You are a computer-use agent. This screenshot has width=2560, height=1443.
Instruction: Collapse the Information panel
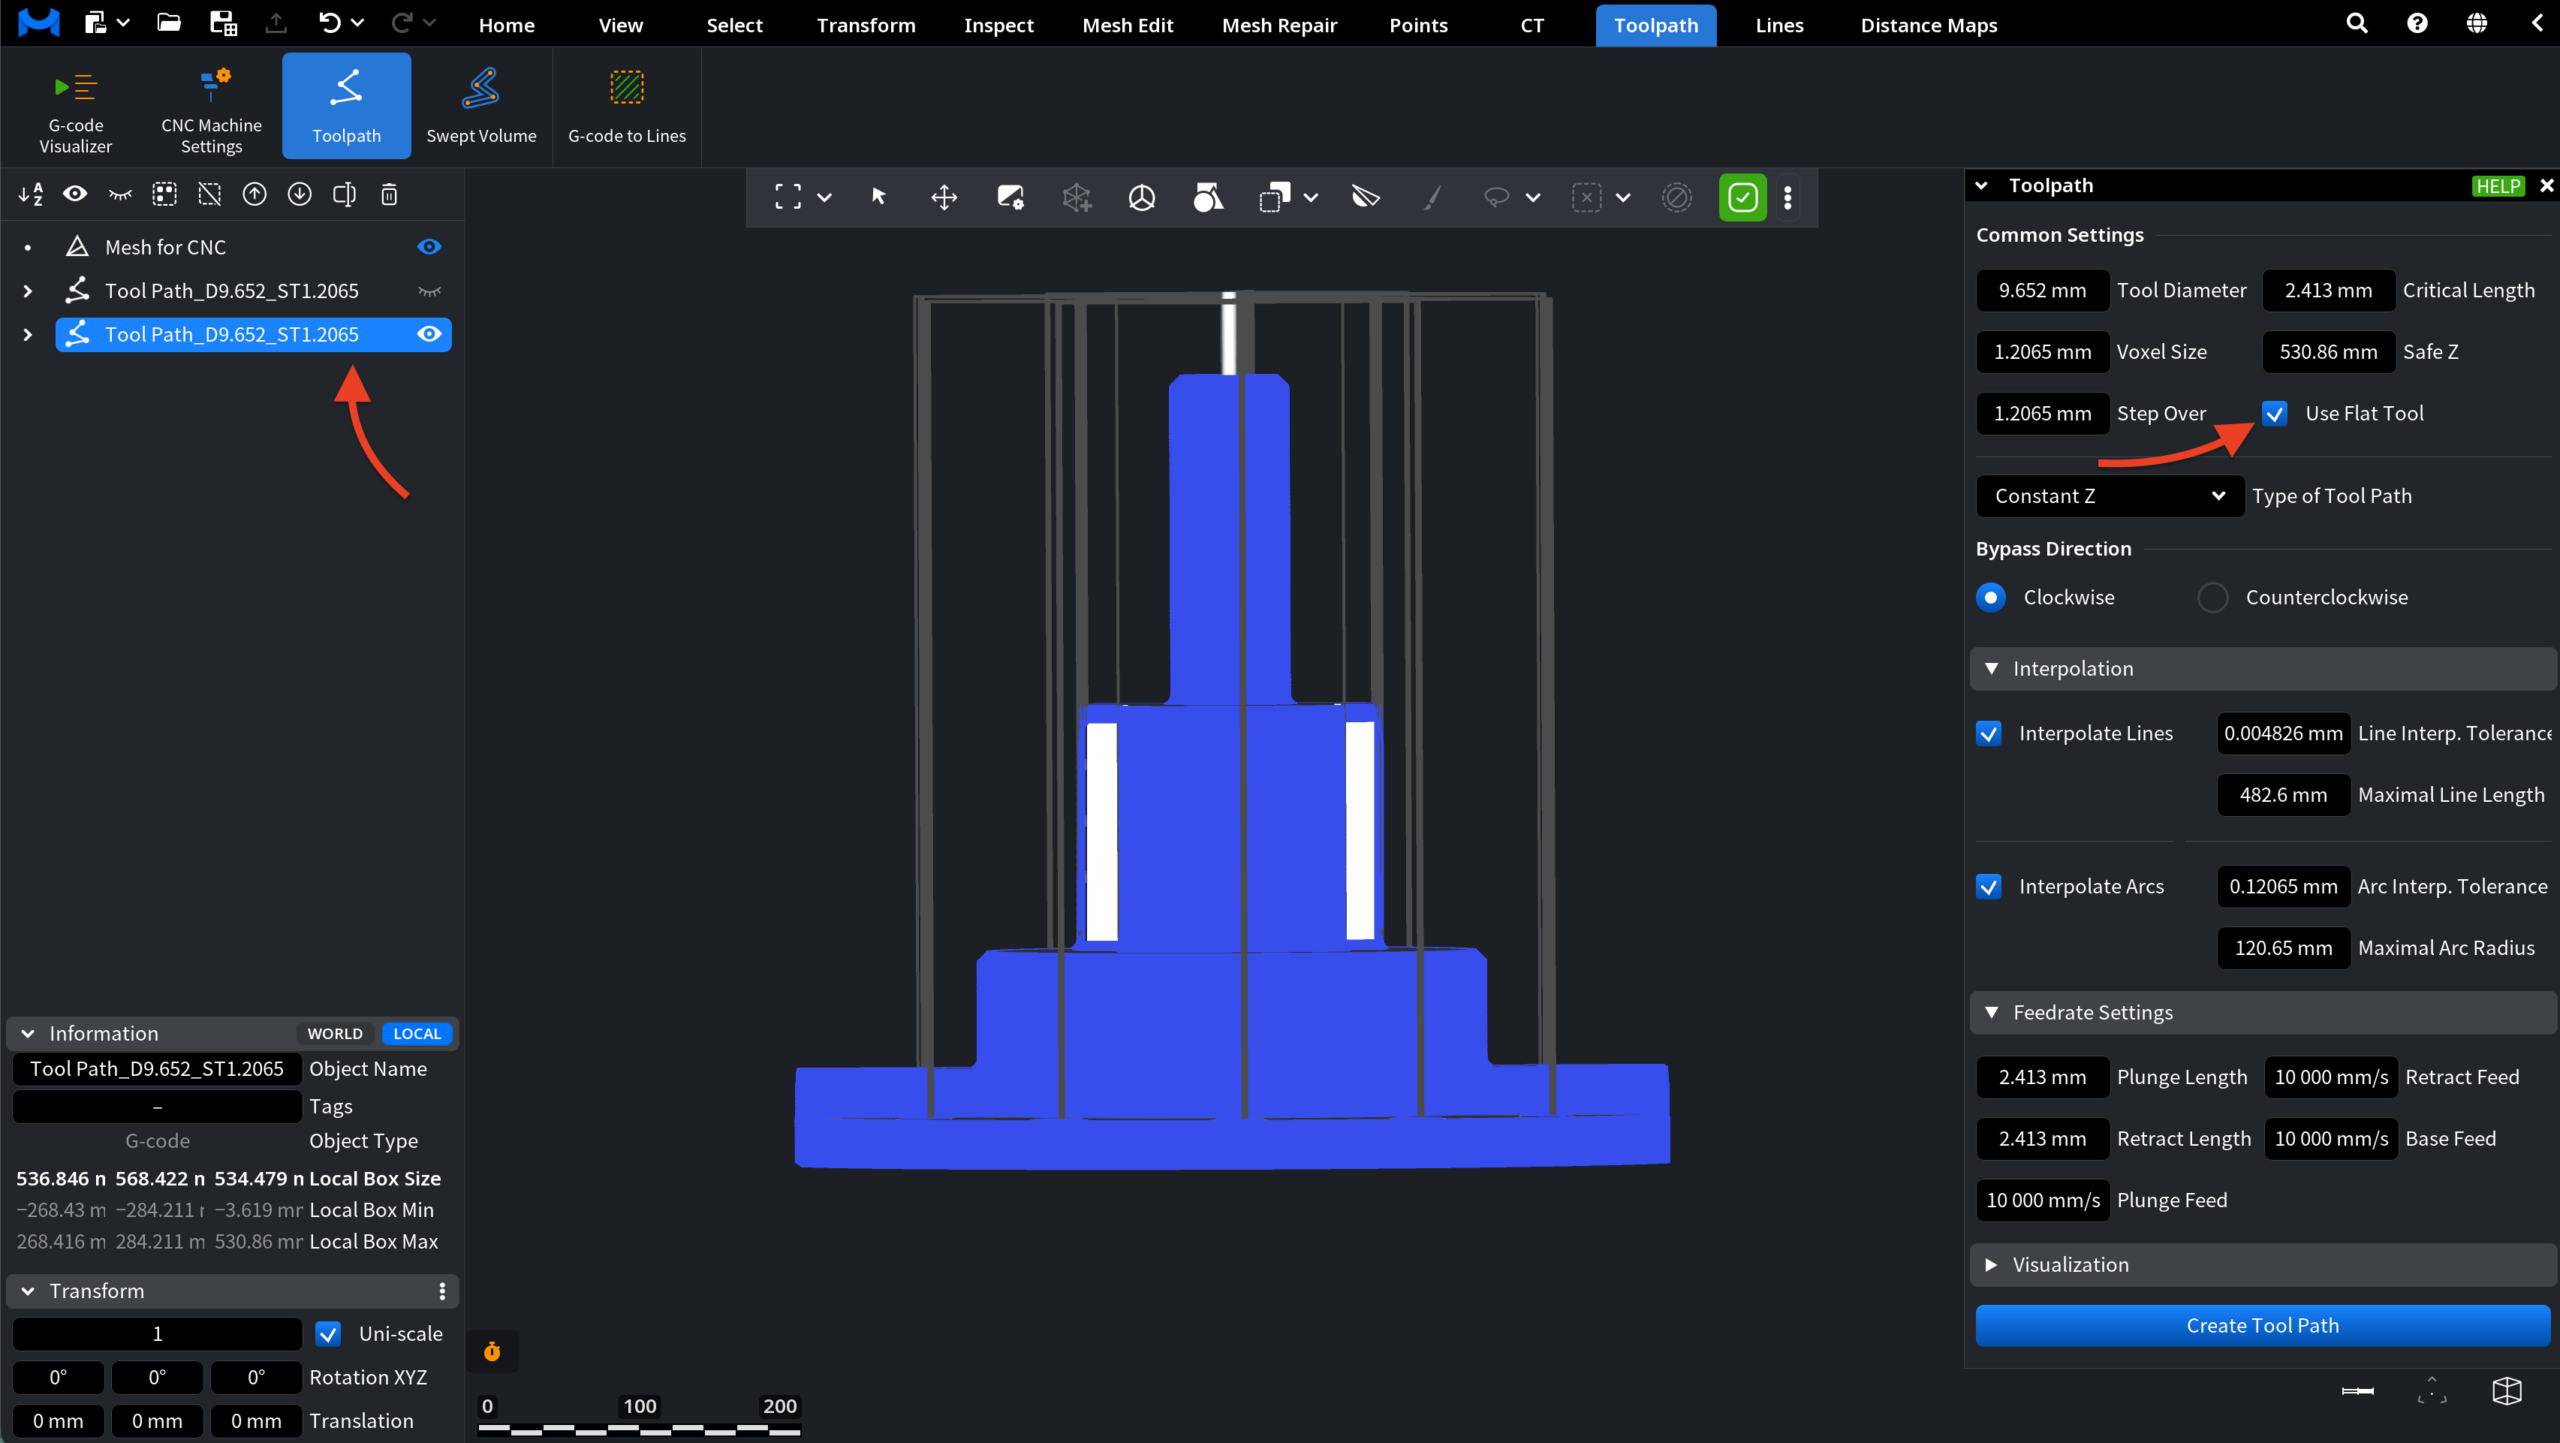coord(28,1034)
